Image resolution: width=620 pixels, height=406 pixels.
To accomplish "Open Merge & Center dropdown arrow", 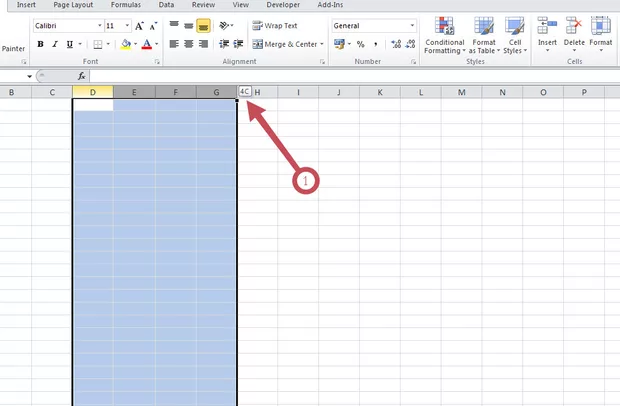I will (322, 44).
